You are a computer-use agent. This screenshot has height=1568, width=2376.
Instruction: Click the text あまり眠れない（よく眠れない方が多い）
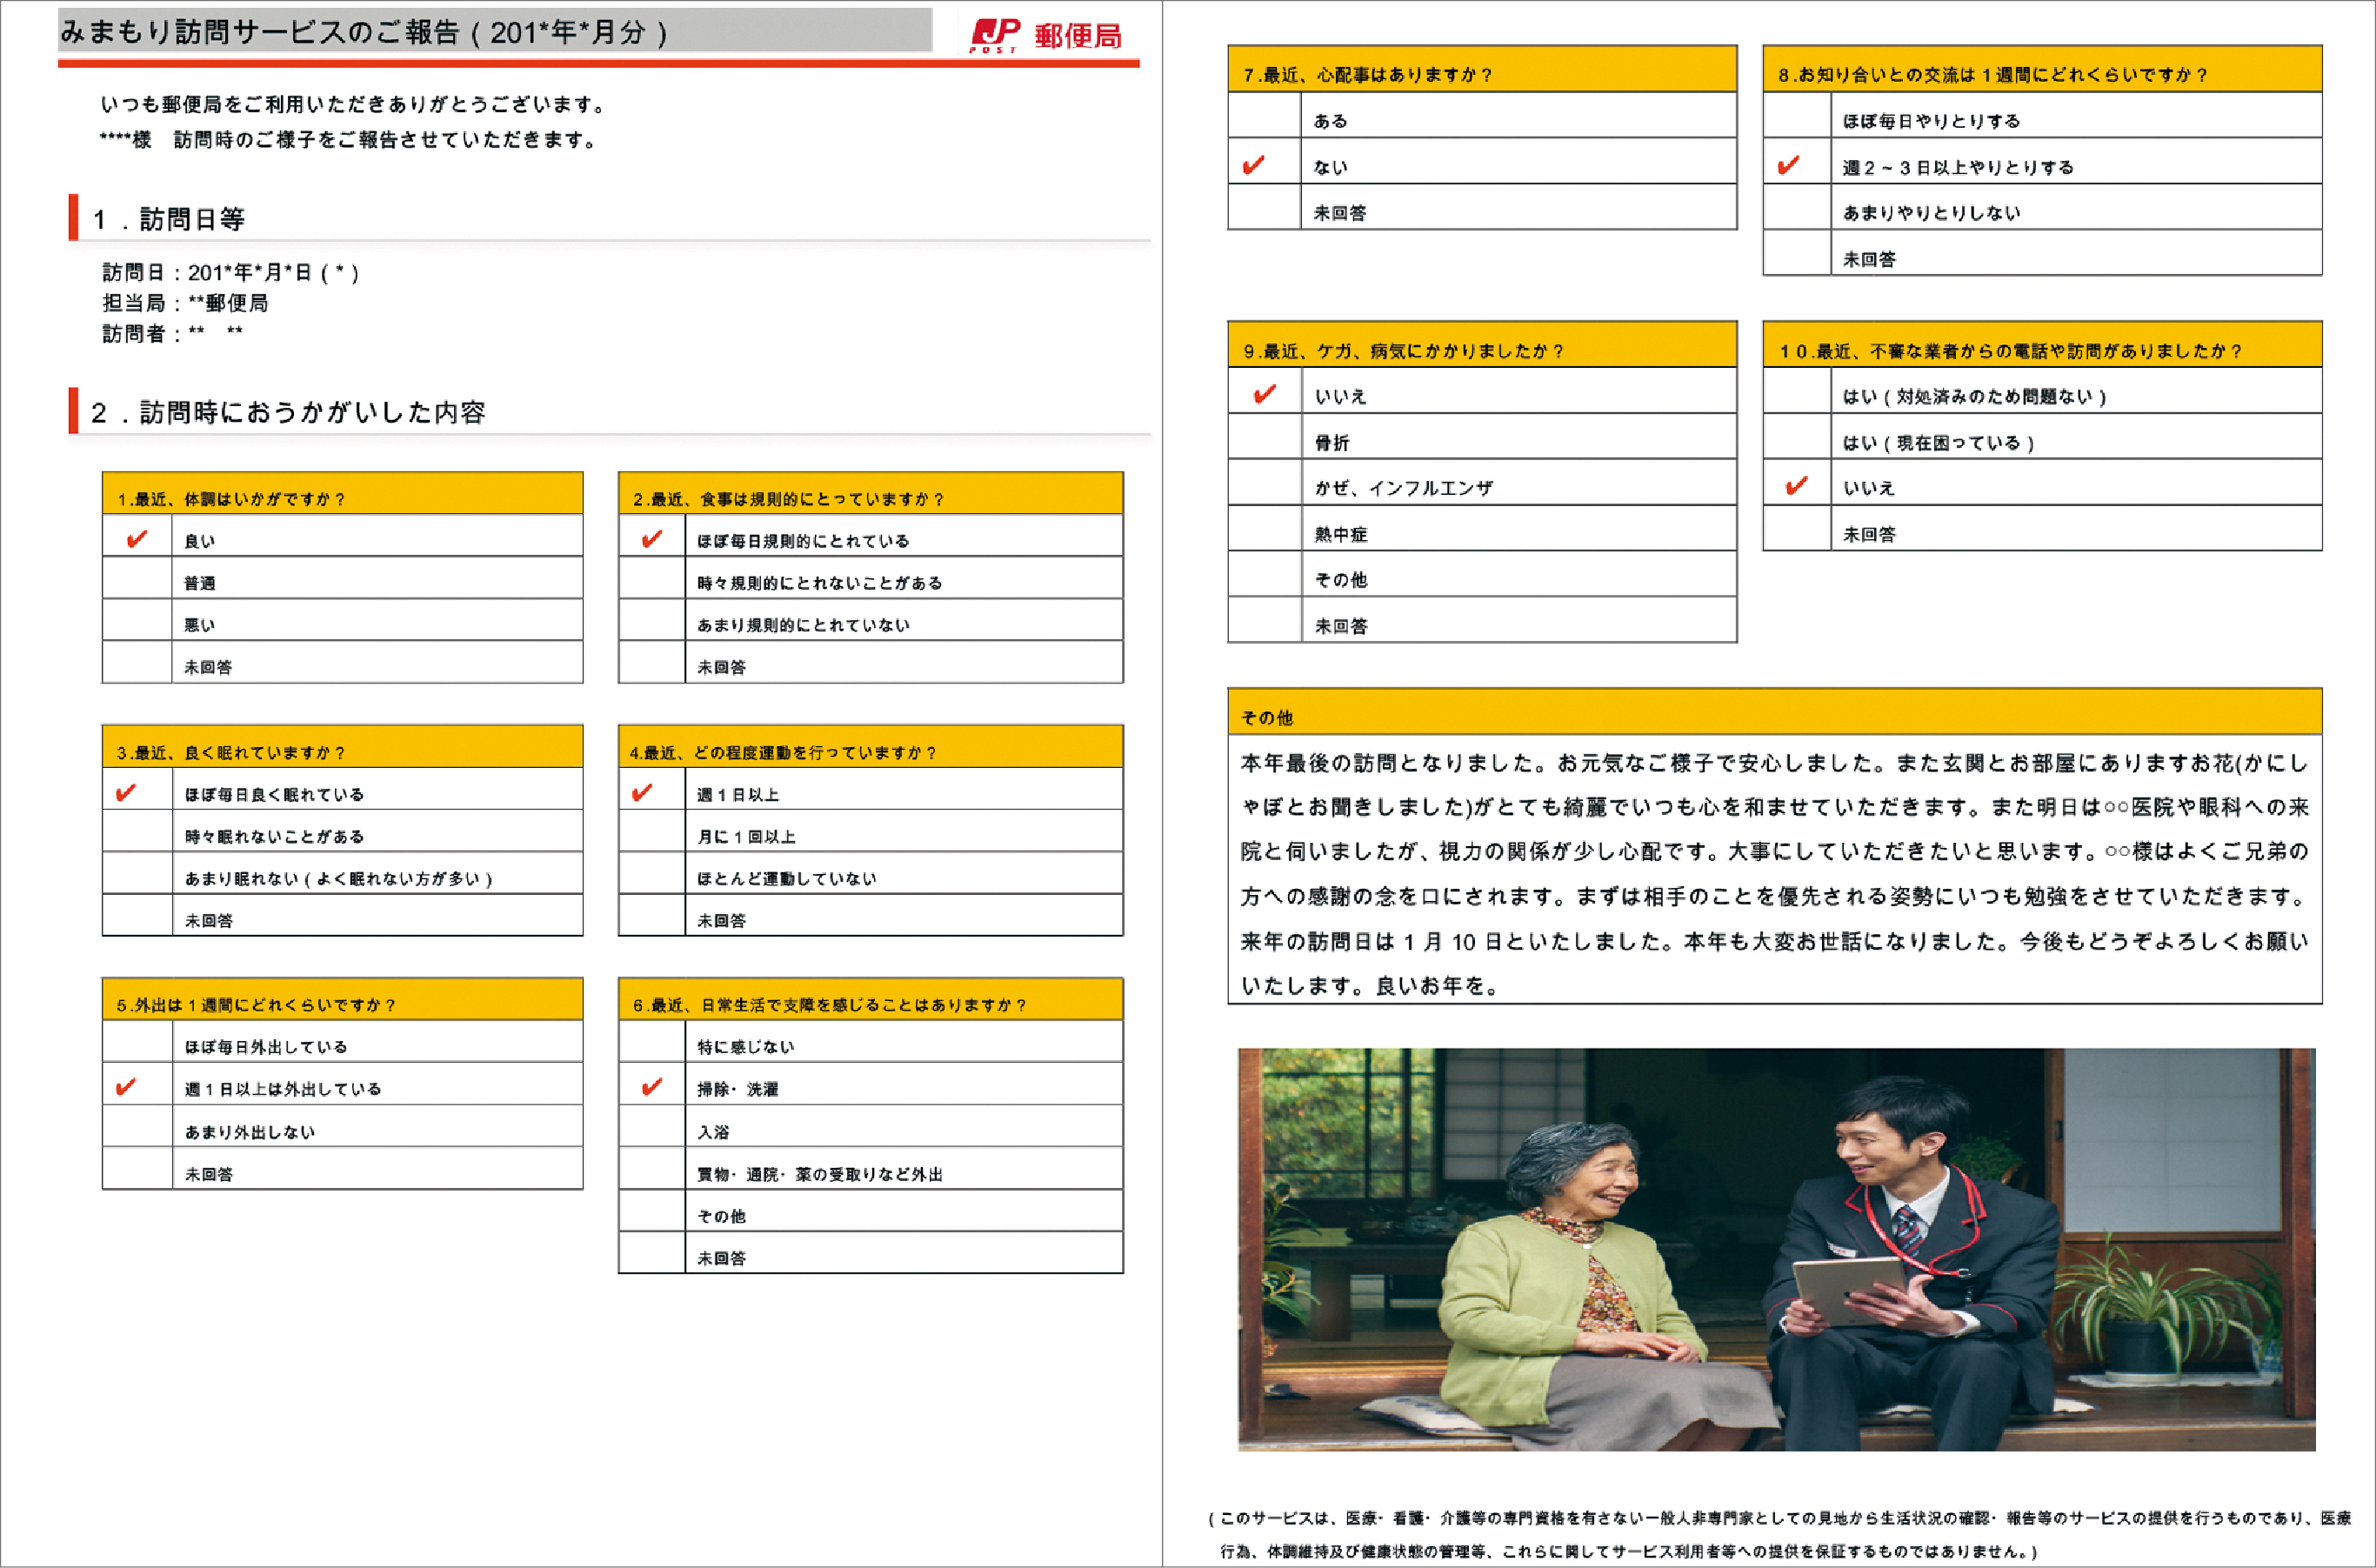click(339, 878)
